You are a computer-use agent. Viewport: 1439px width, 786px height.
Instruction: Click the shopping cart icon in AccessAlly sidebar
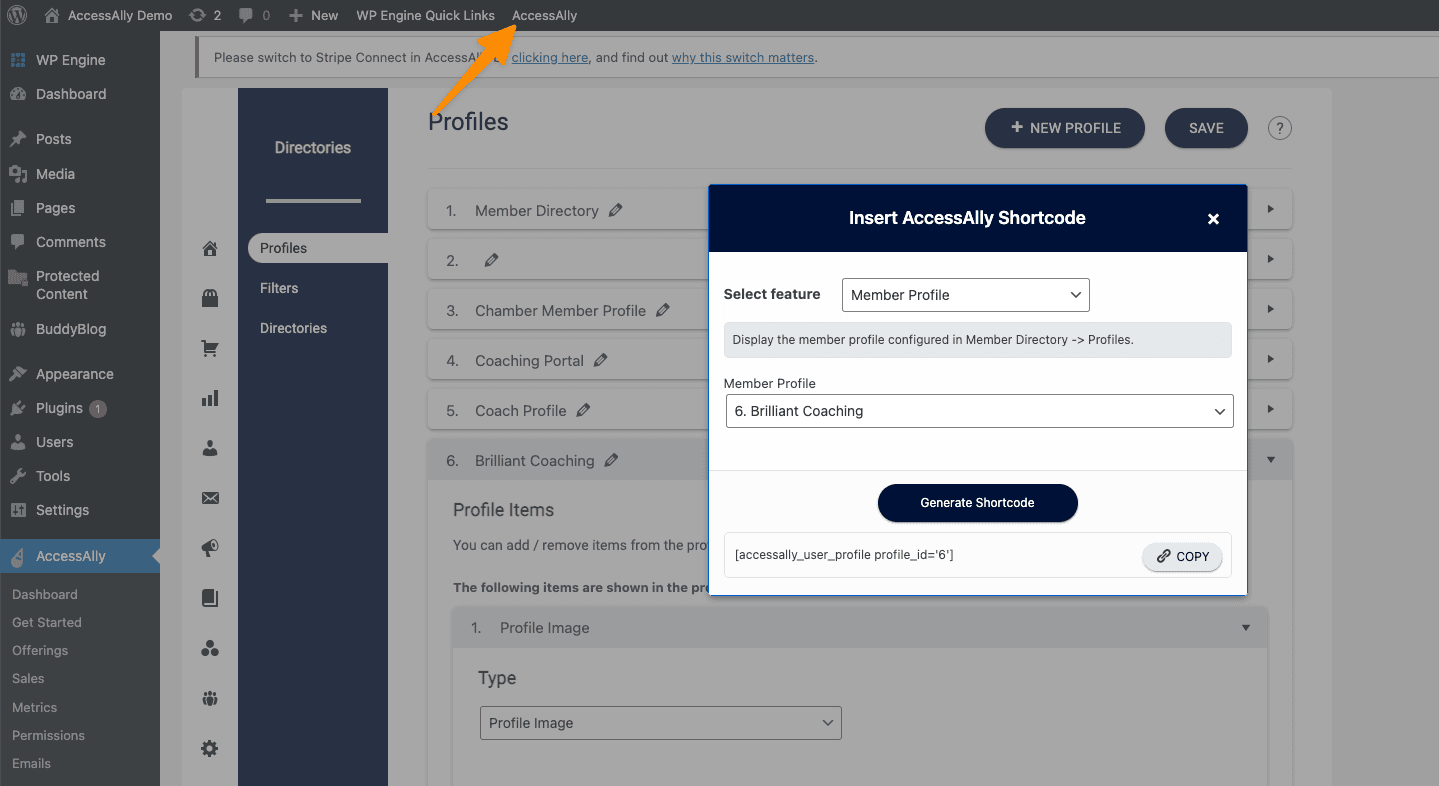pos(210,348)
